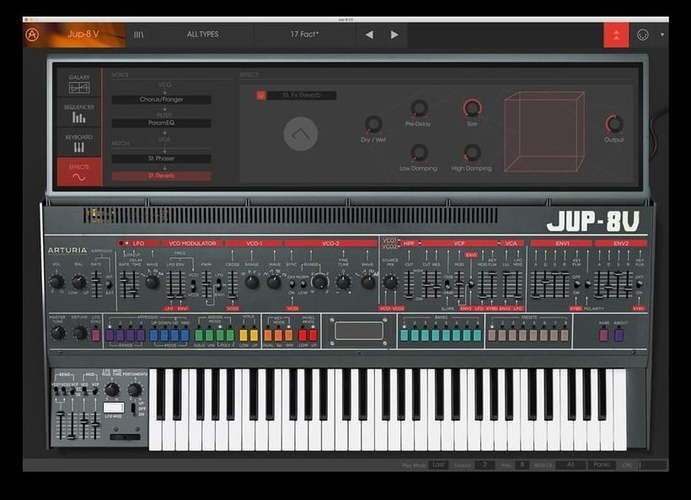This screenshot has height=500, width=691.
Task: Switch to the Galaxy tab
Action: click(79, 83)
